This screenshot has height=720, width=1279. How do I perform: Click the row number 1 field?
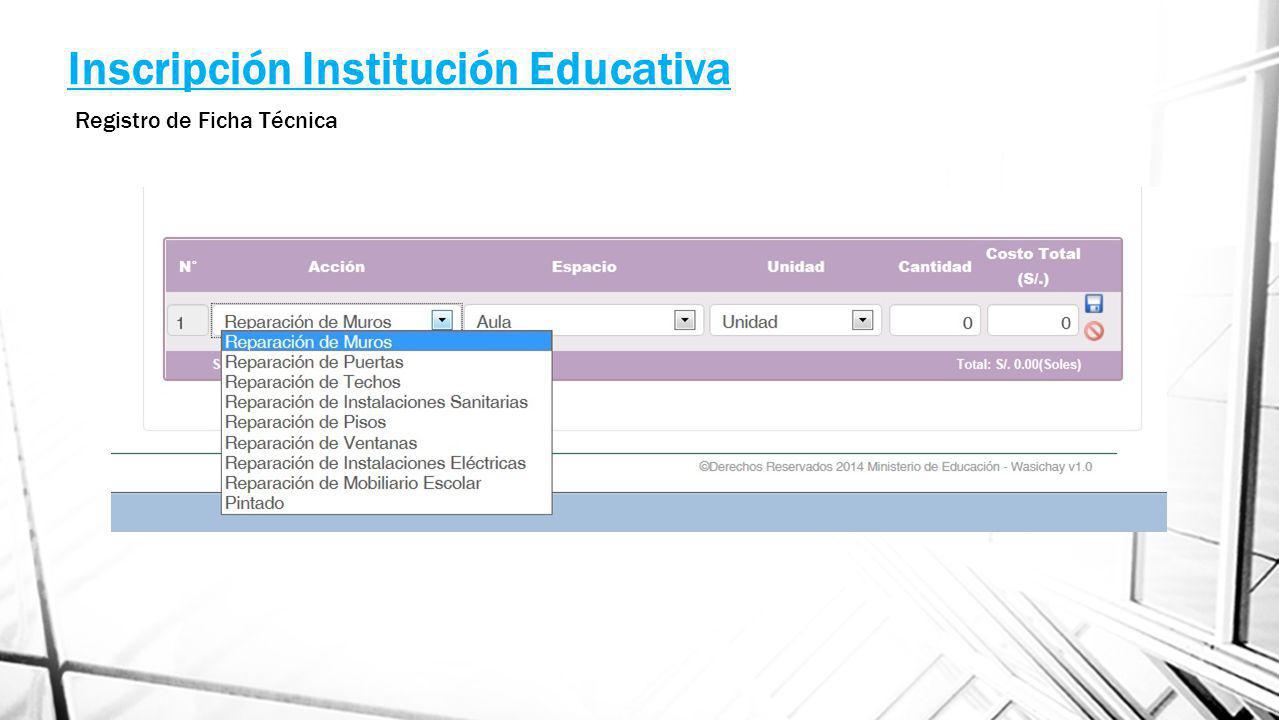click(x=188, y=321)
